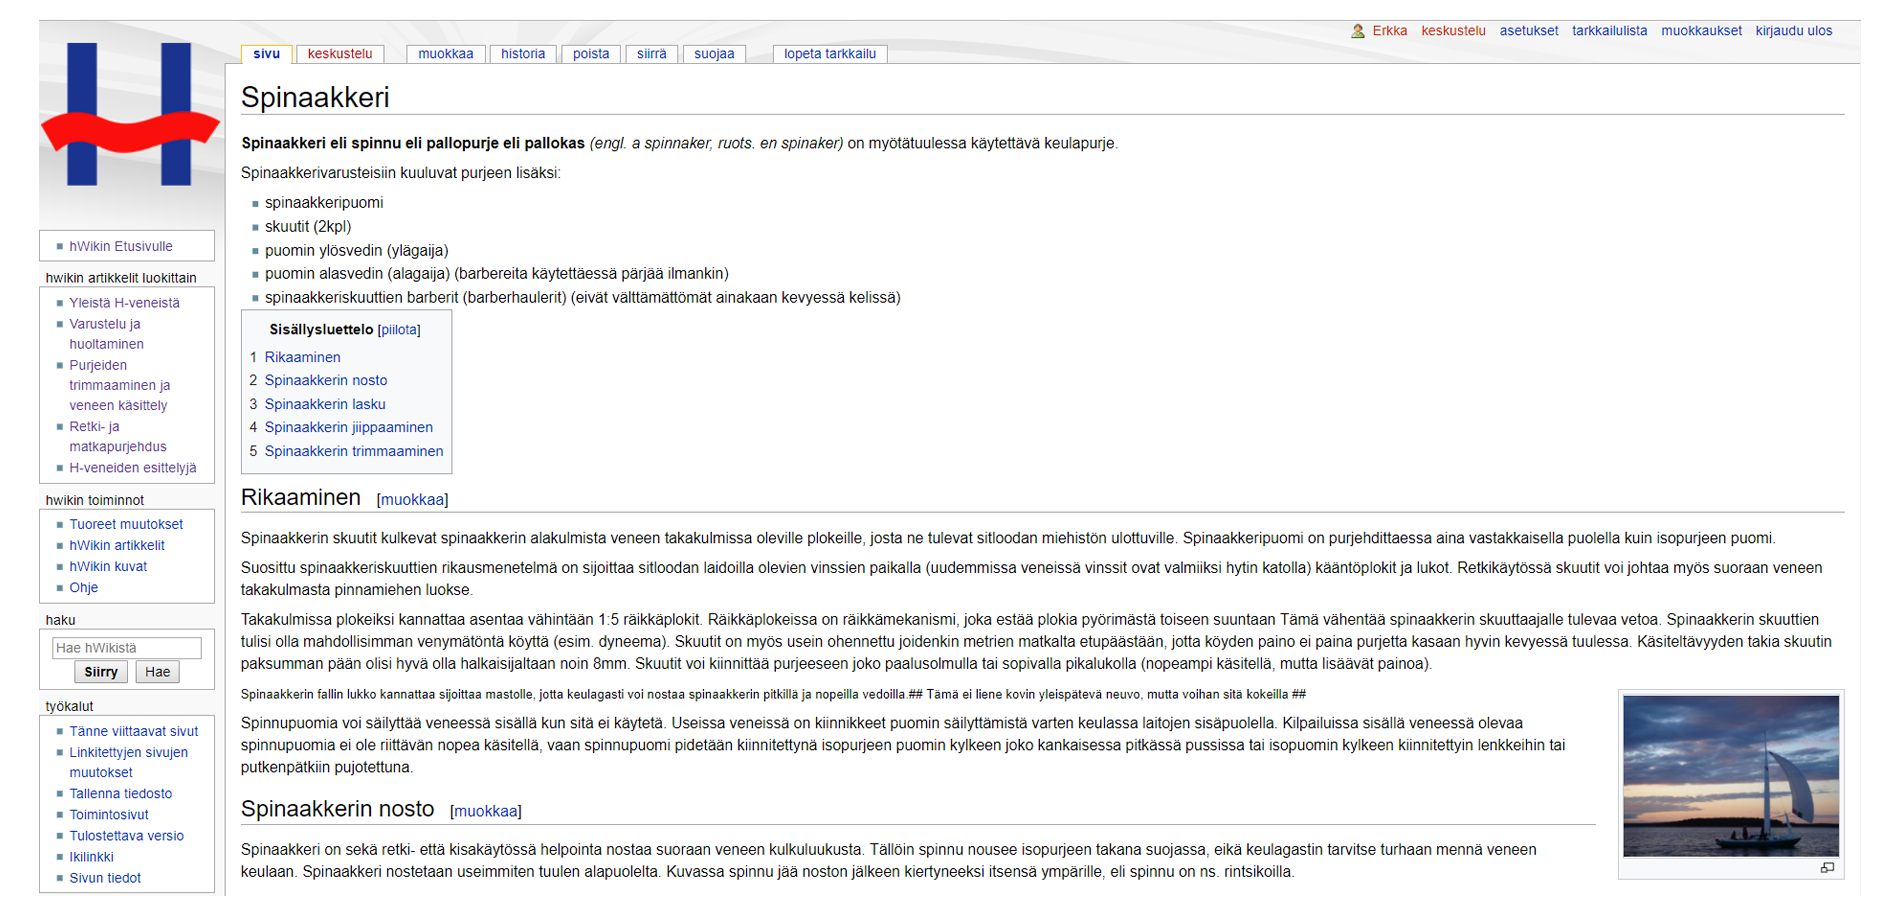This screenshot has width=1904, height=916.
Task: Click the Hae search button
Action: (x=157, y=671)
